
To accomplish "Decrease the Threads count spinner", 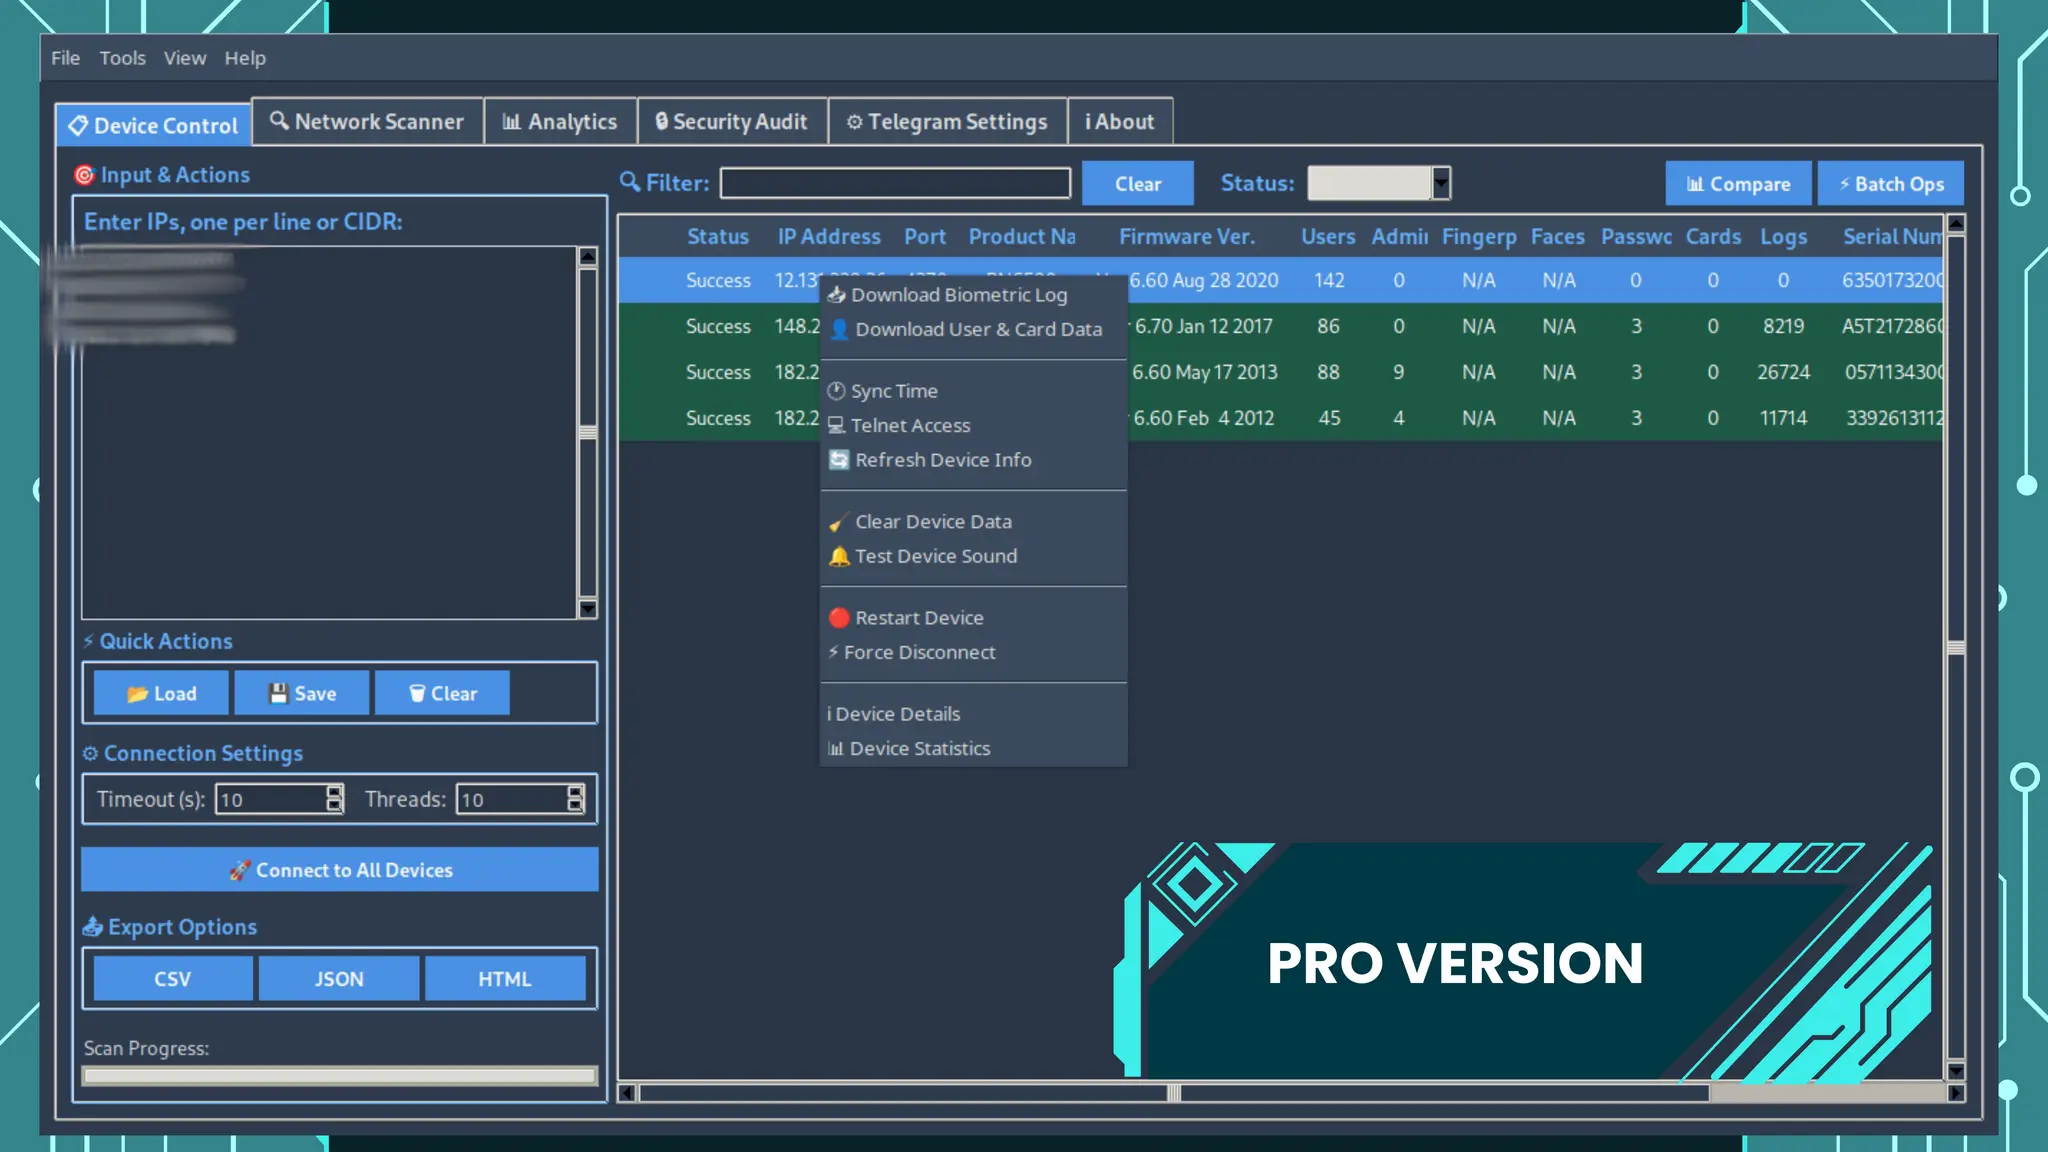I will (575, 805).
